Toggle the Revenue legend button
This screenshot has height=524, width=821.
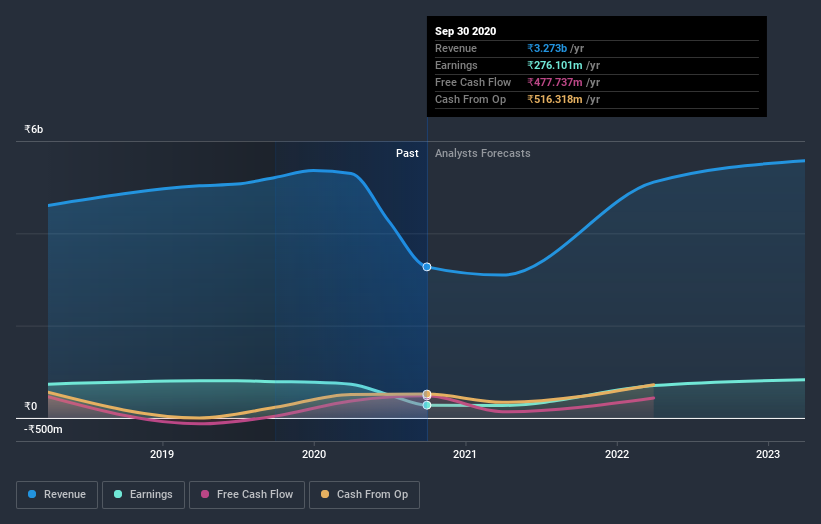click(x=57, y=495)
